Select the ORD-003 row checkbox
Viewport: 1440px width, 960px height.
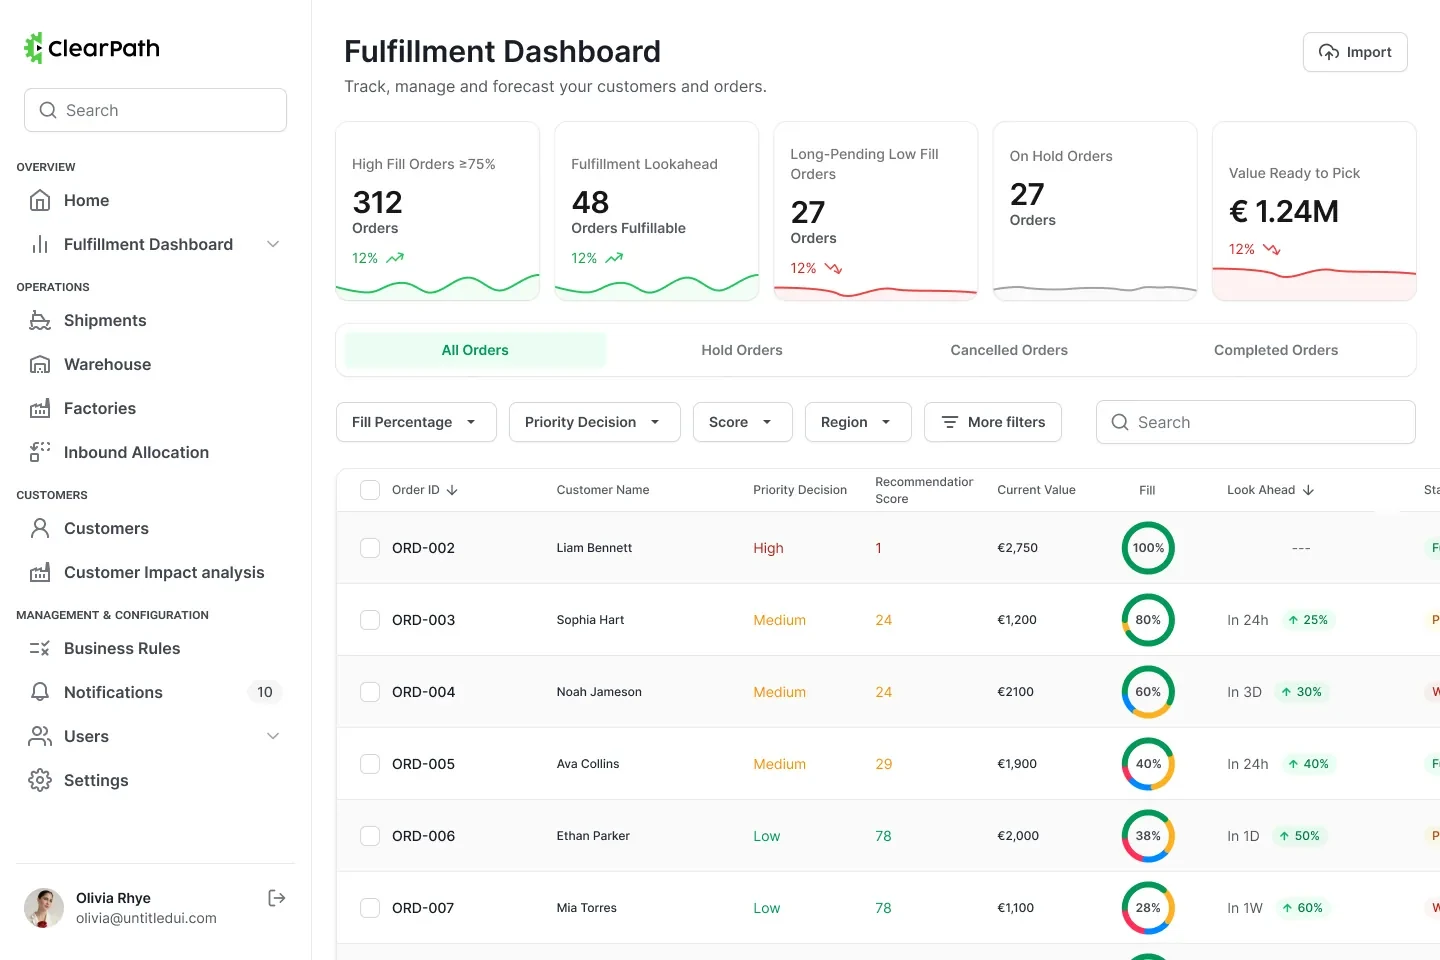click(x=370, y=620)
